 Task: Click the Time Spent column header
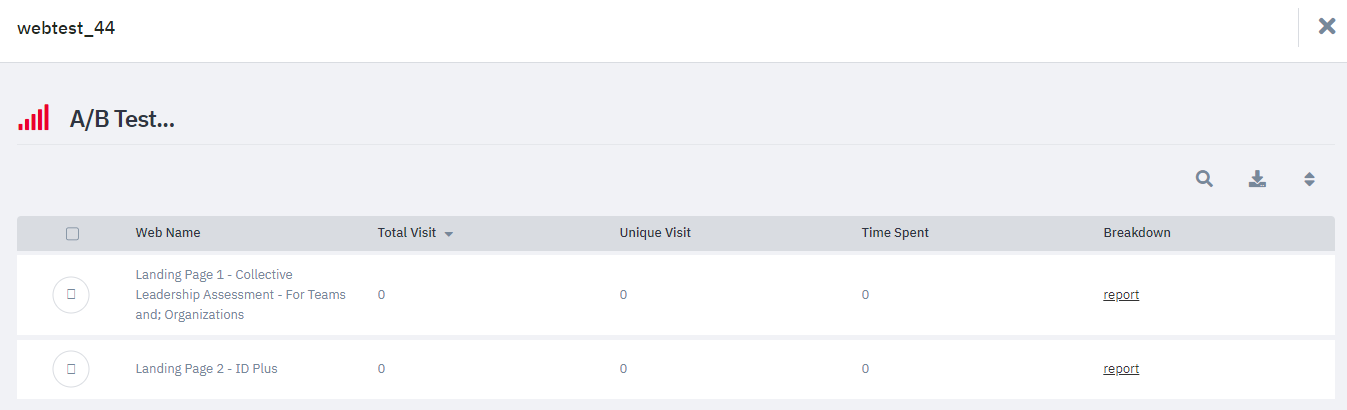895,233
